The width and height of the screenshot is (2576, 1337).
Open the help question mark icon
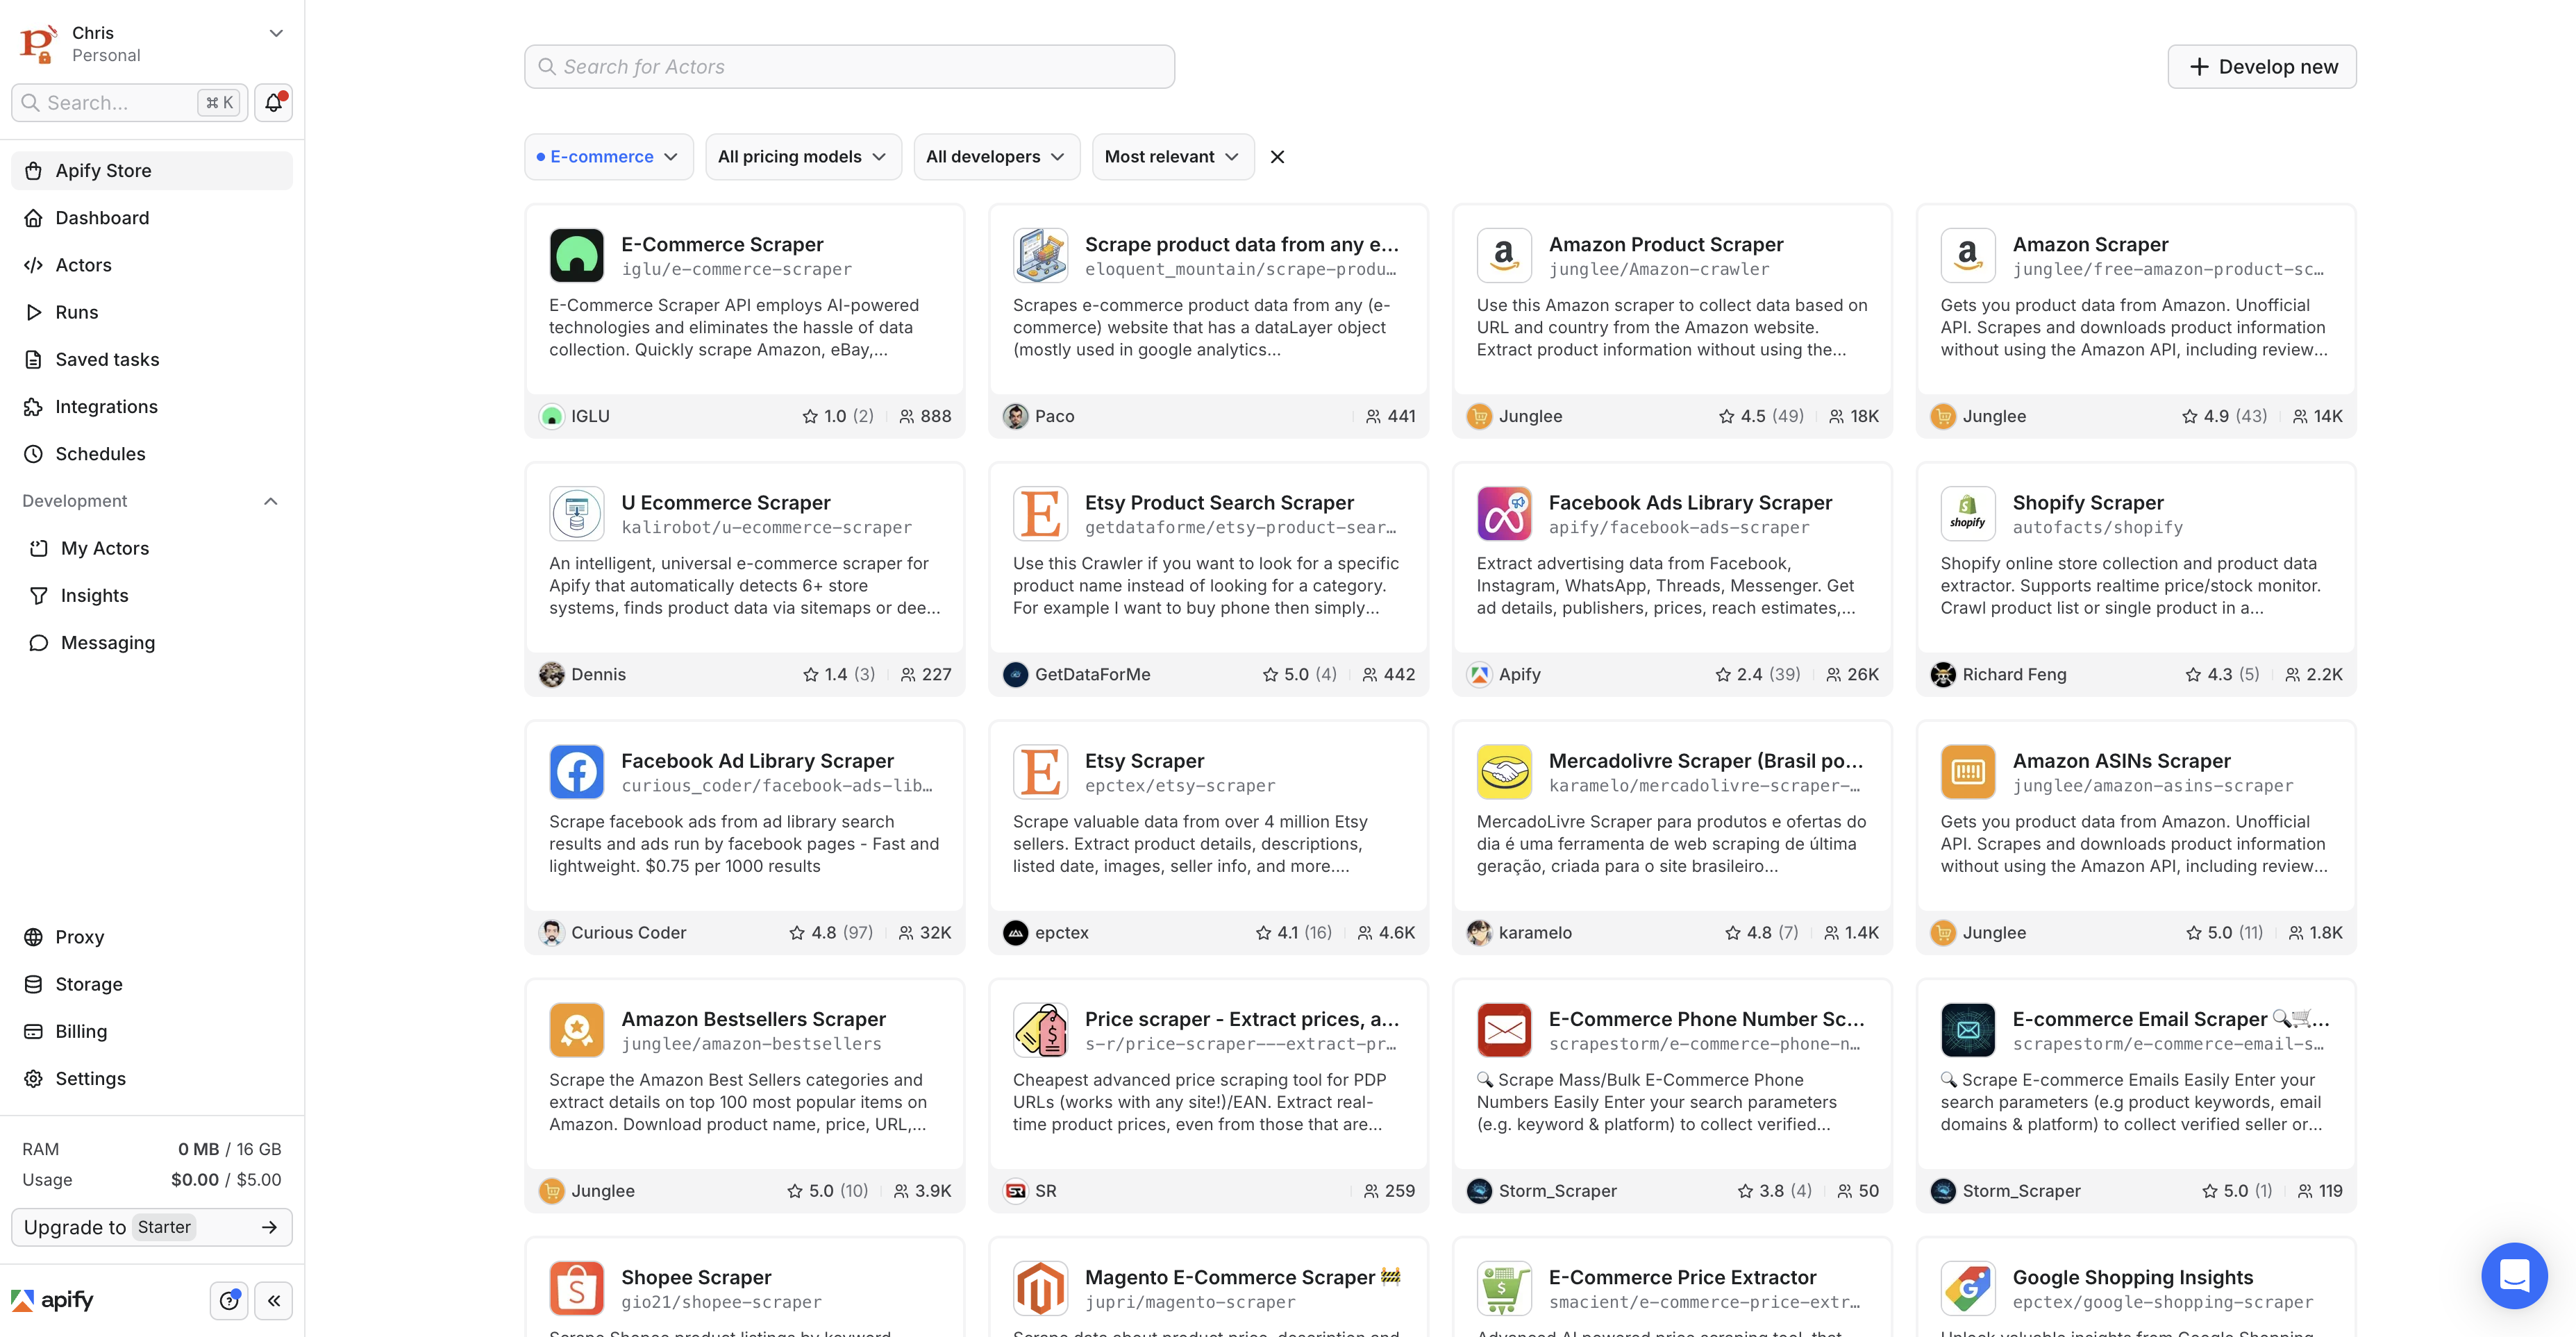click(229, 1300)
